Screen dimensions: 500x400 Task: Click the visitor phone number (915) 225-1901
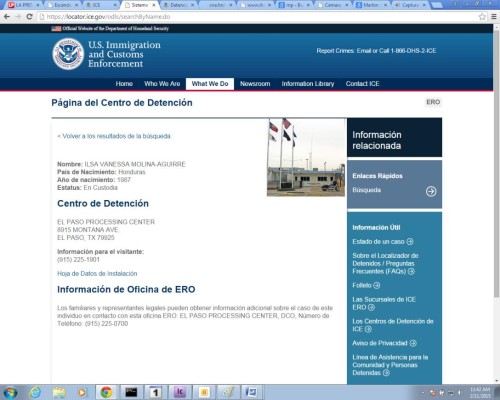pos(78,260)
